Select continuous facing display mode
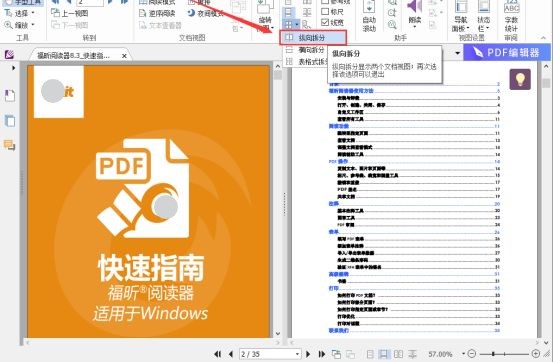This screenshot has width=553, height=362. point(412,354)
